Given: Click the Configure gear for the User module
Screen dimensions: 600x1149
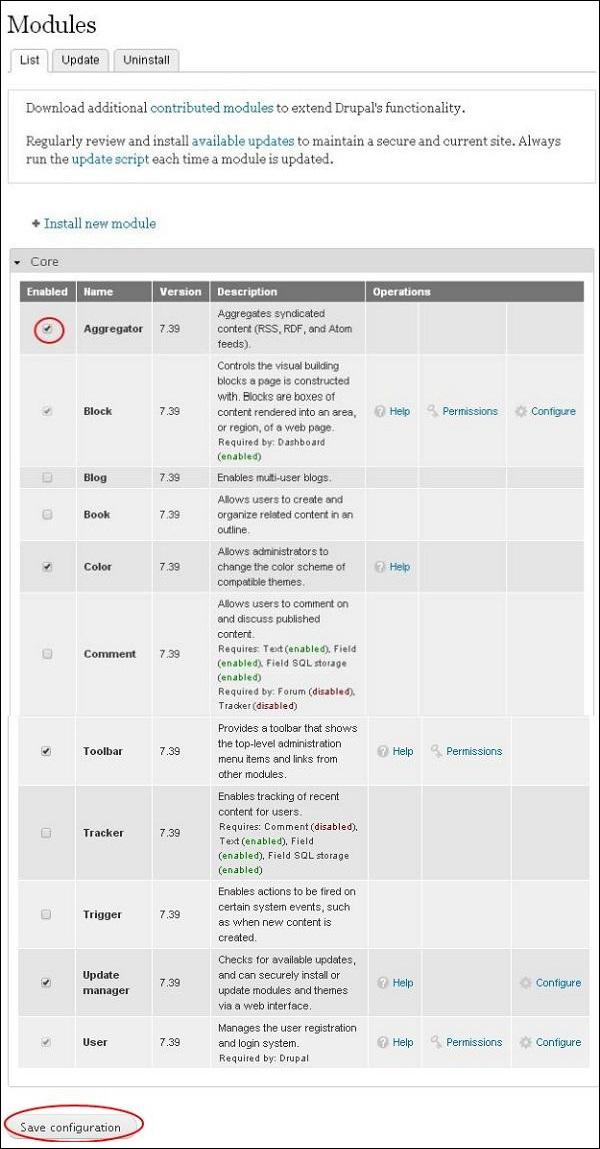Looking at the screenshot, I should click(549, 1042).
